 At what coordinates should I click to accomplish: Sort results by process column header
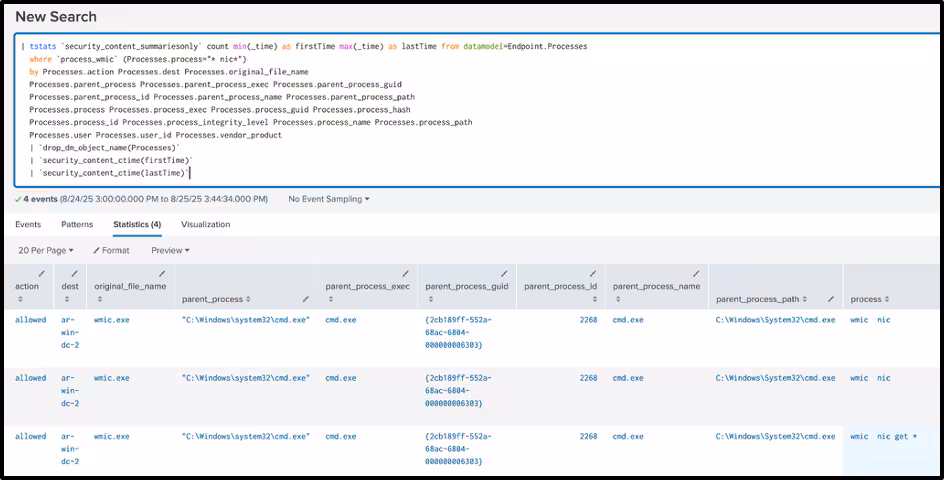[866, 299]
